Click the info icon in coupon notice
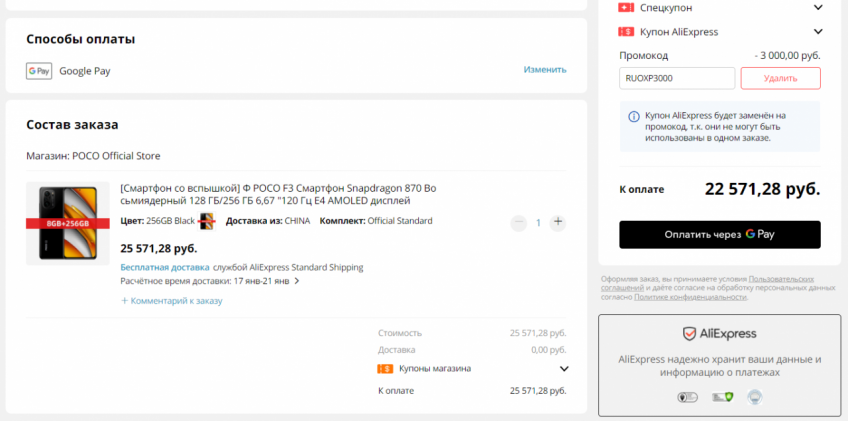The width and height of the screenshot is (848, 421). (x=633, y=117)
